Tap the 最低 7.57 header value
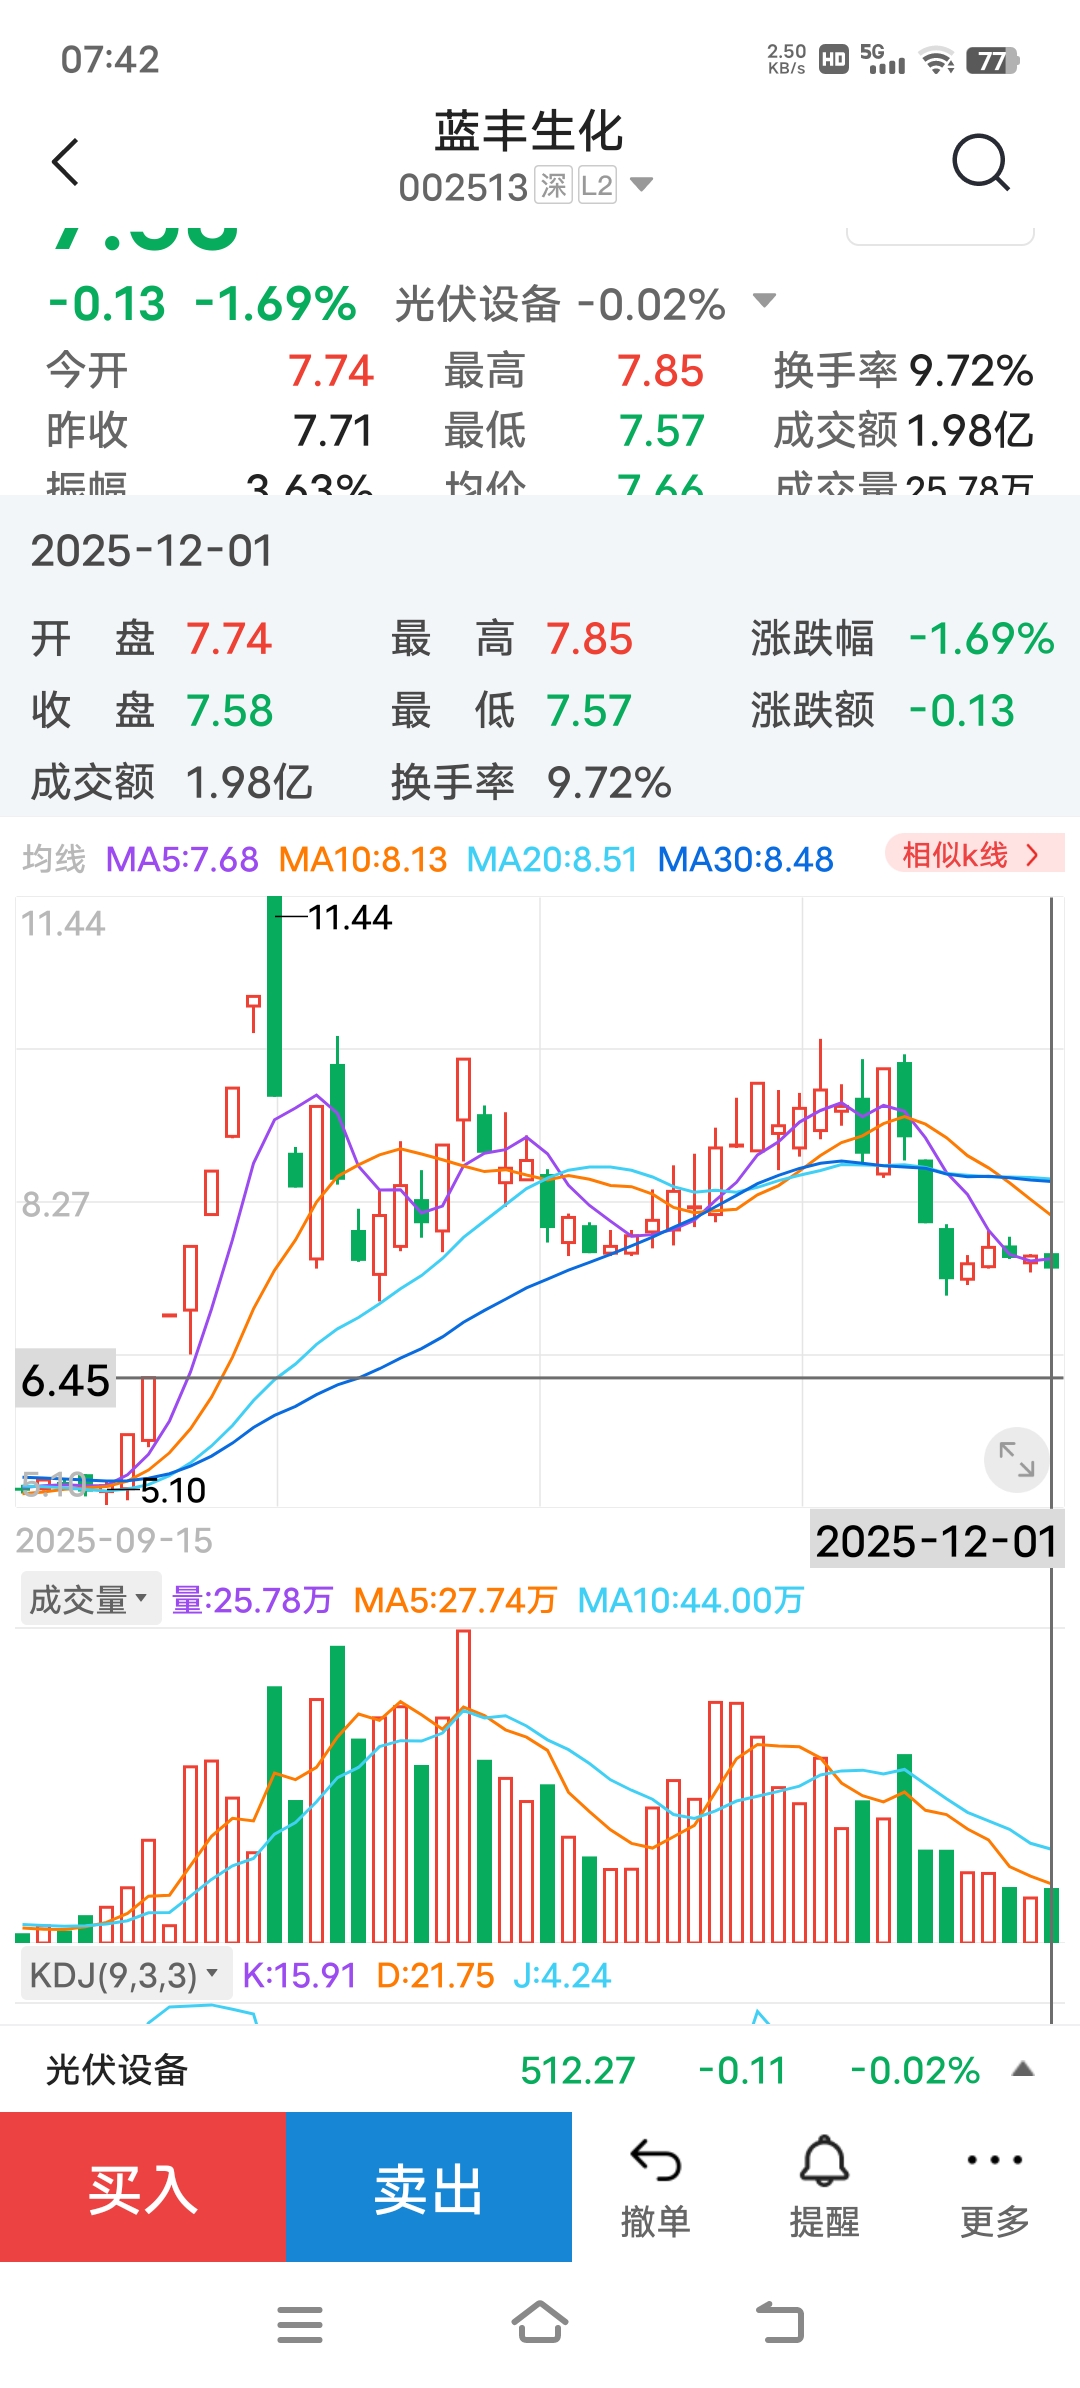1080x2388 pixels. tap(661, 431)
